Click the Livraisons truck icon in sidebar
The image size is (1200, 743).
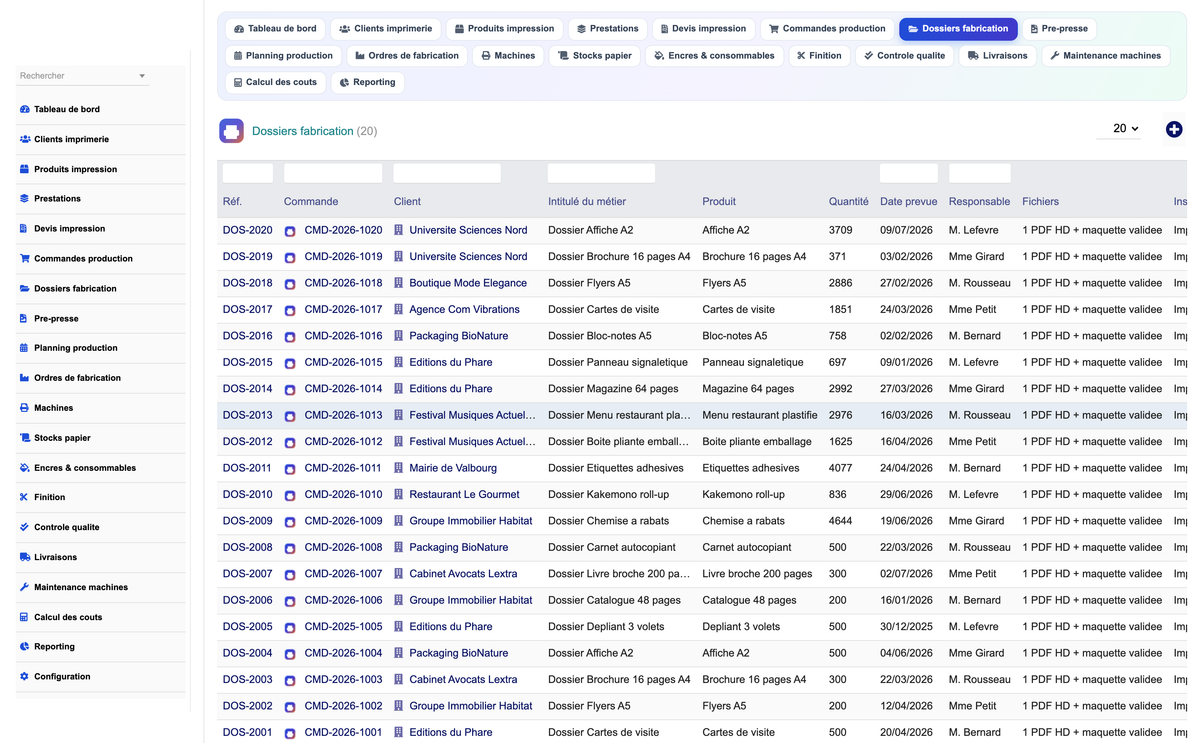pos(24,557)
